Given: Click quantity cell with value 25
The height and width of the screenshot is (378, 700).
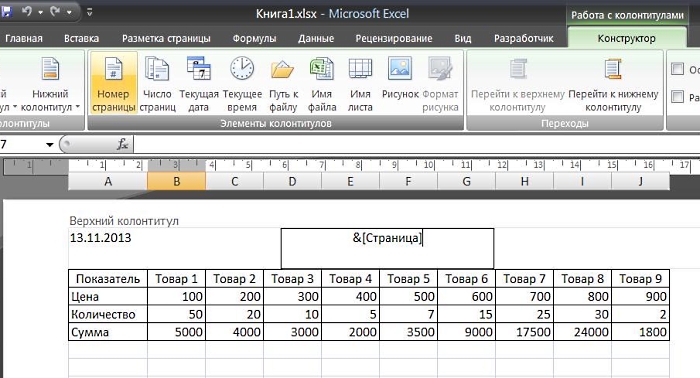Looking at the screenshot, I should [525, 315].
